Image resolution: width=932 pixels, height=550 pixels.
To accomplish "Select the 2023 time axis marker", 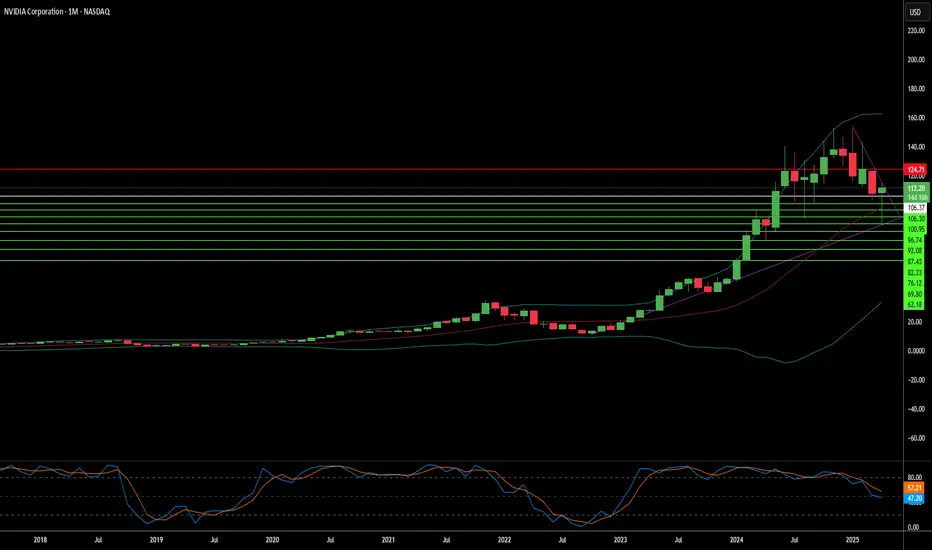I will (x=620, y=540).
